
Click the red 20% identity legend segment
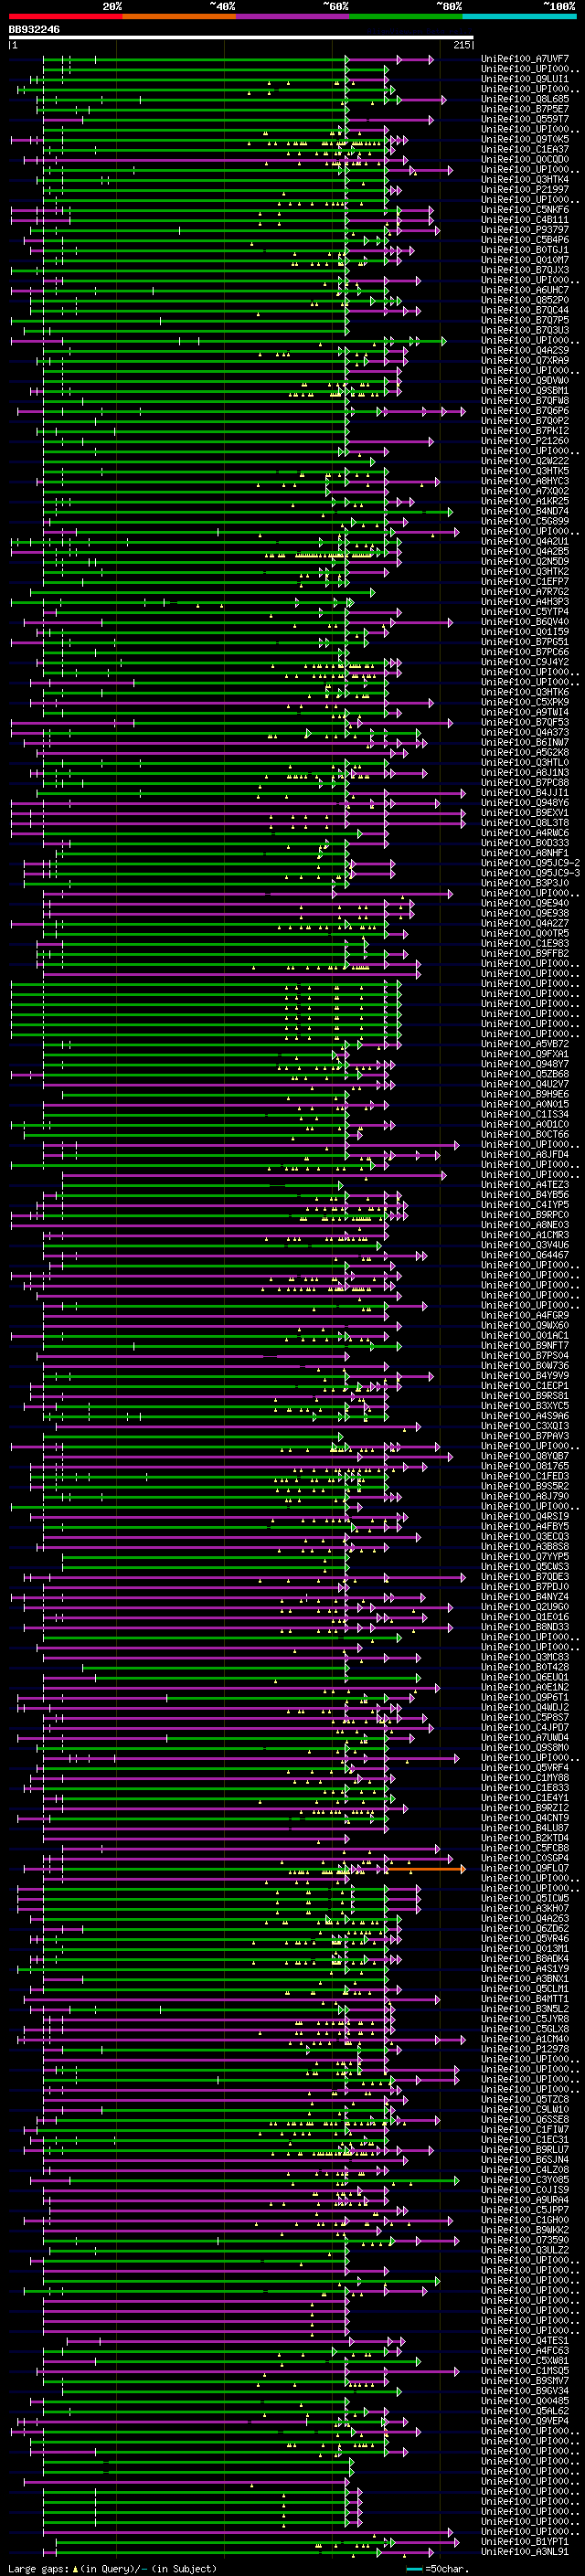pos(66,16)
